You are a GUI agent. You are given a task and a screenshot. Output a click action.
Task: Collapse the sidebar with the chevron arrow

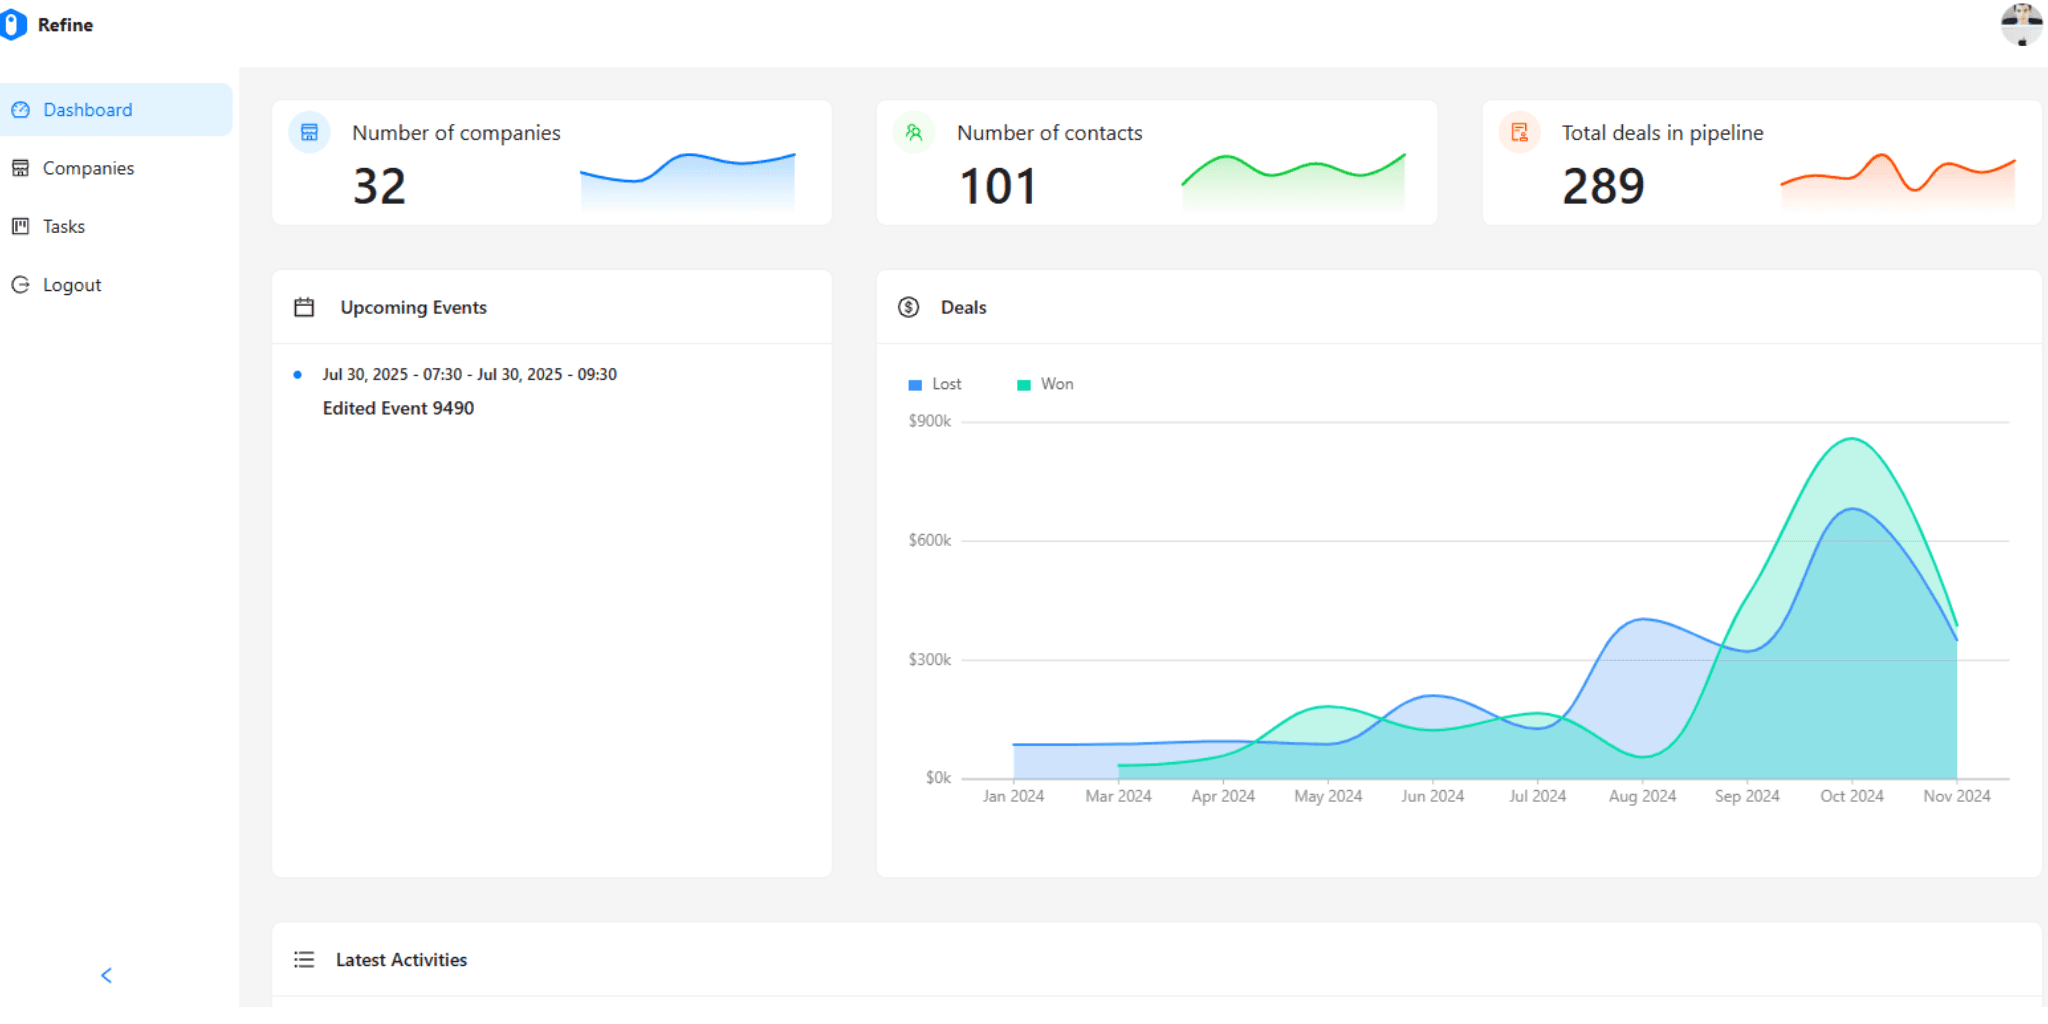107,975
